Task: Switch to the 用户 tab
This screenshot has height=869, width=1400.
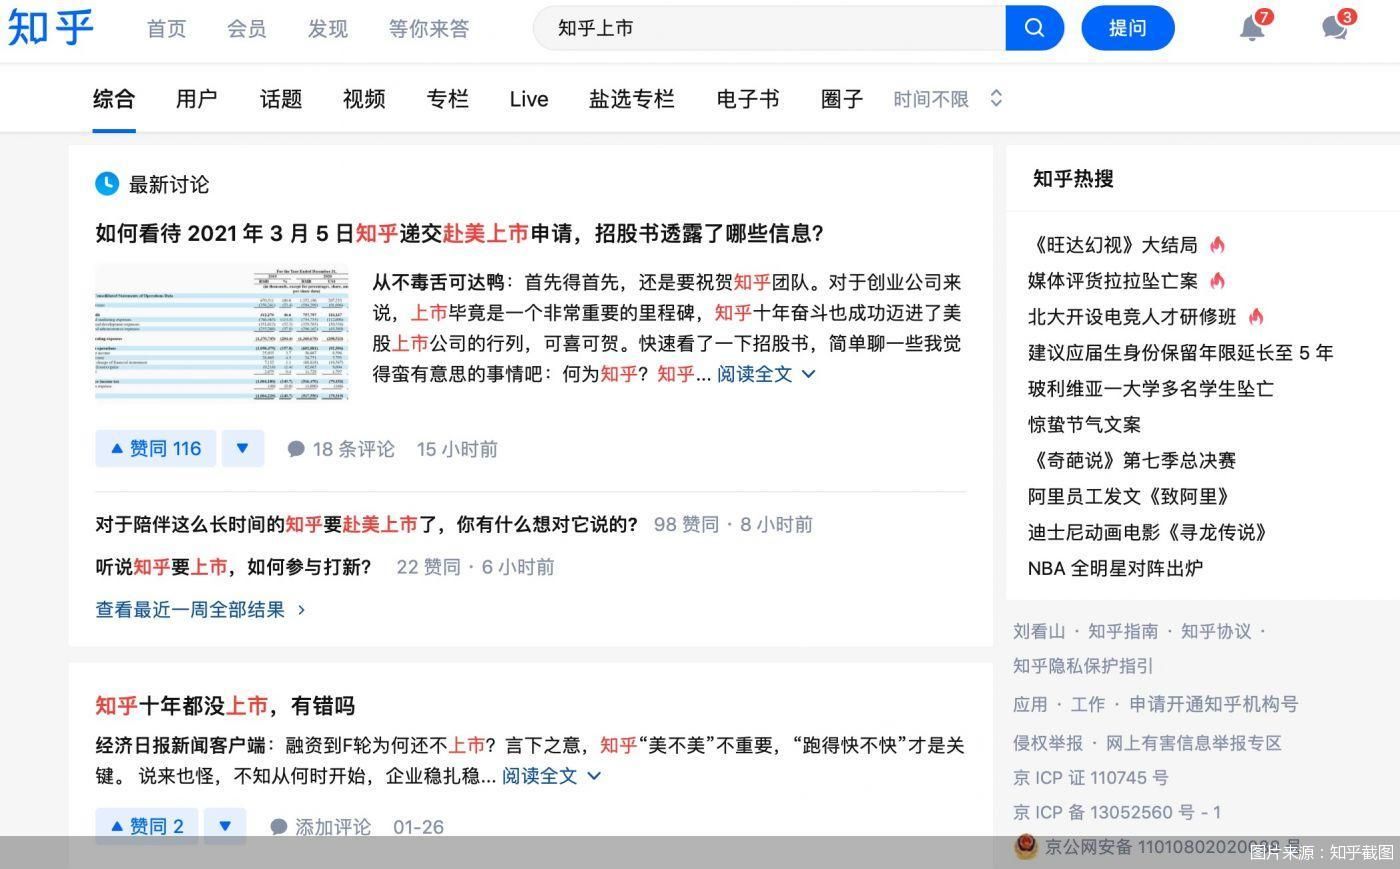Action: coord(197,99)
